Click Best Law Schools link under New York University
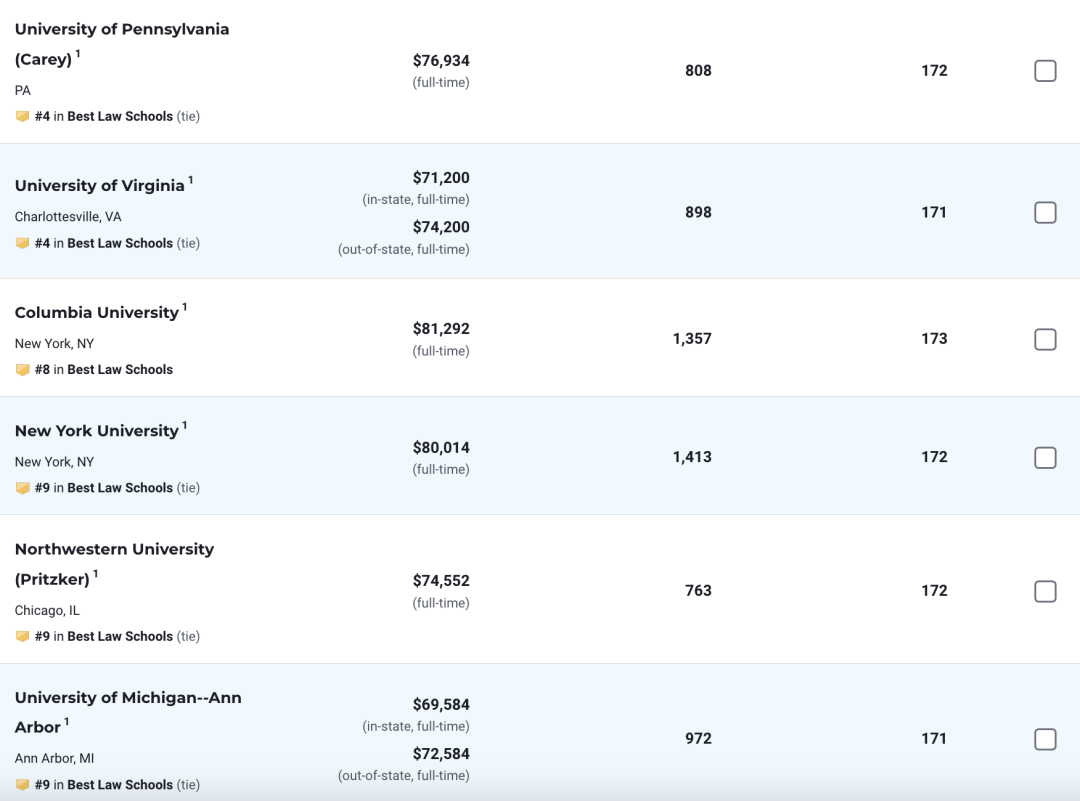The image size is (1080, 801). pos(120,488)
